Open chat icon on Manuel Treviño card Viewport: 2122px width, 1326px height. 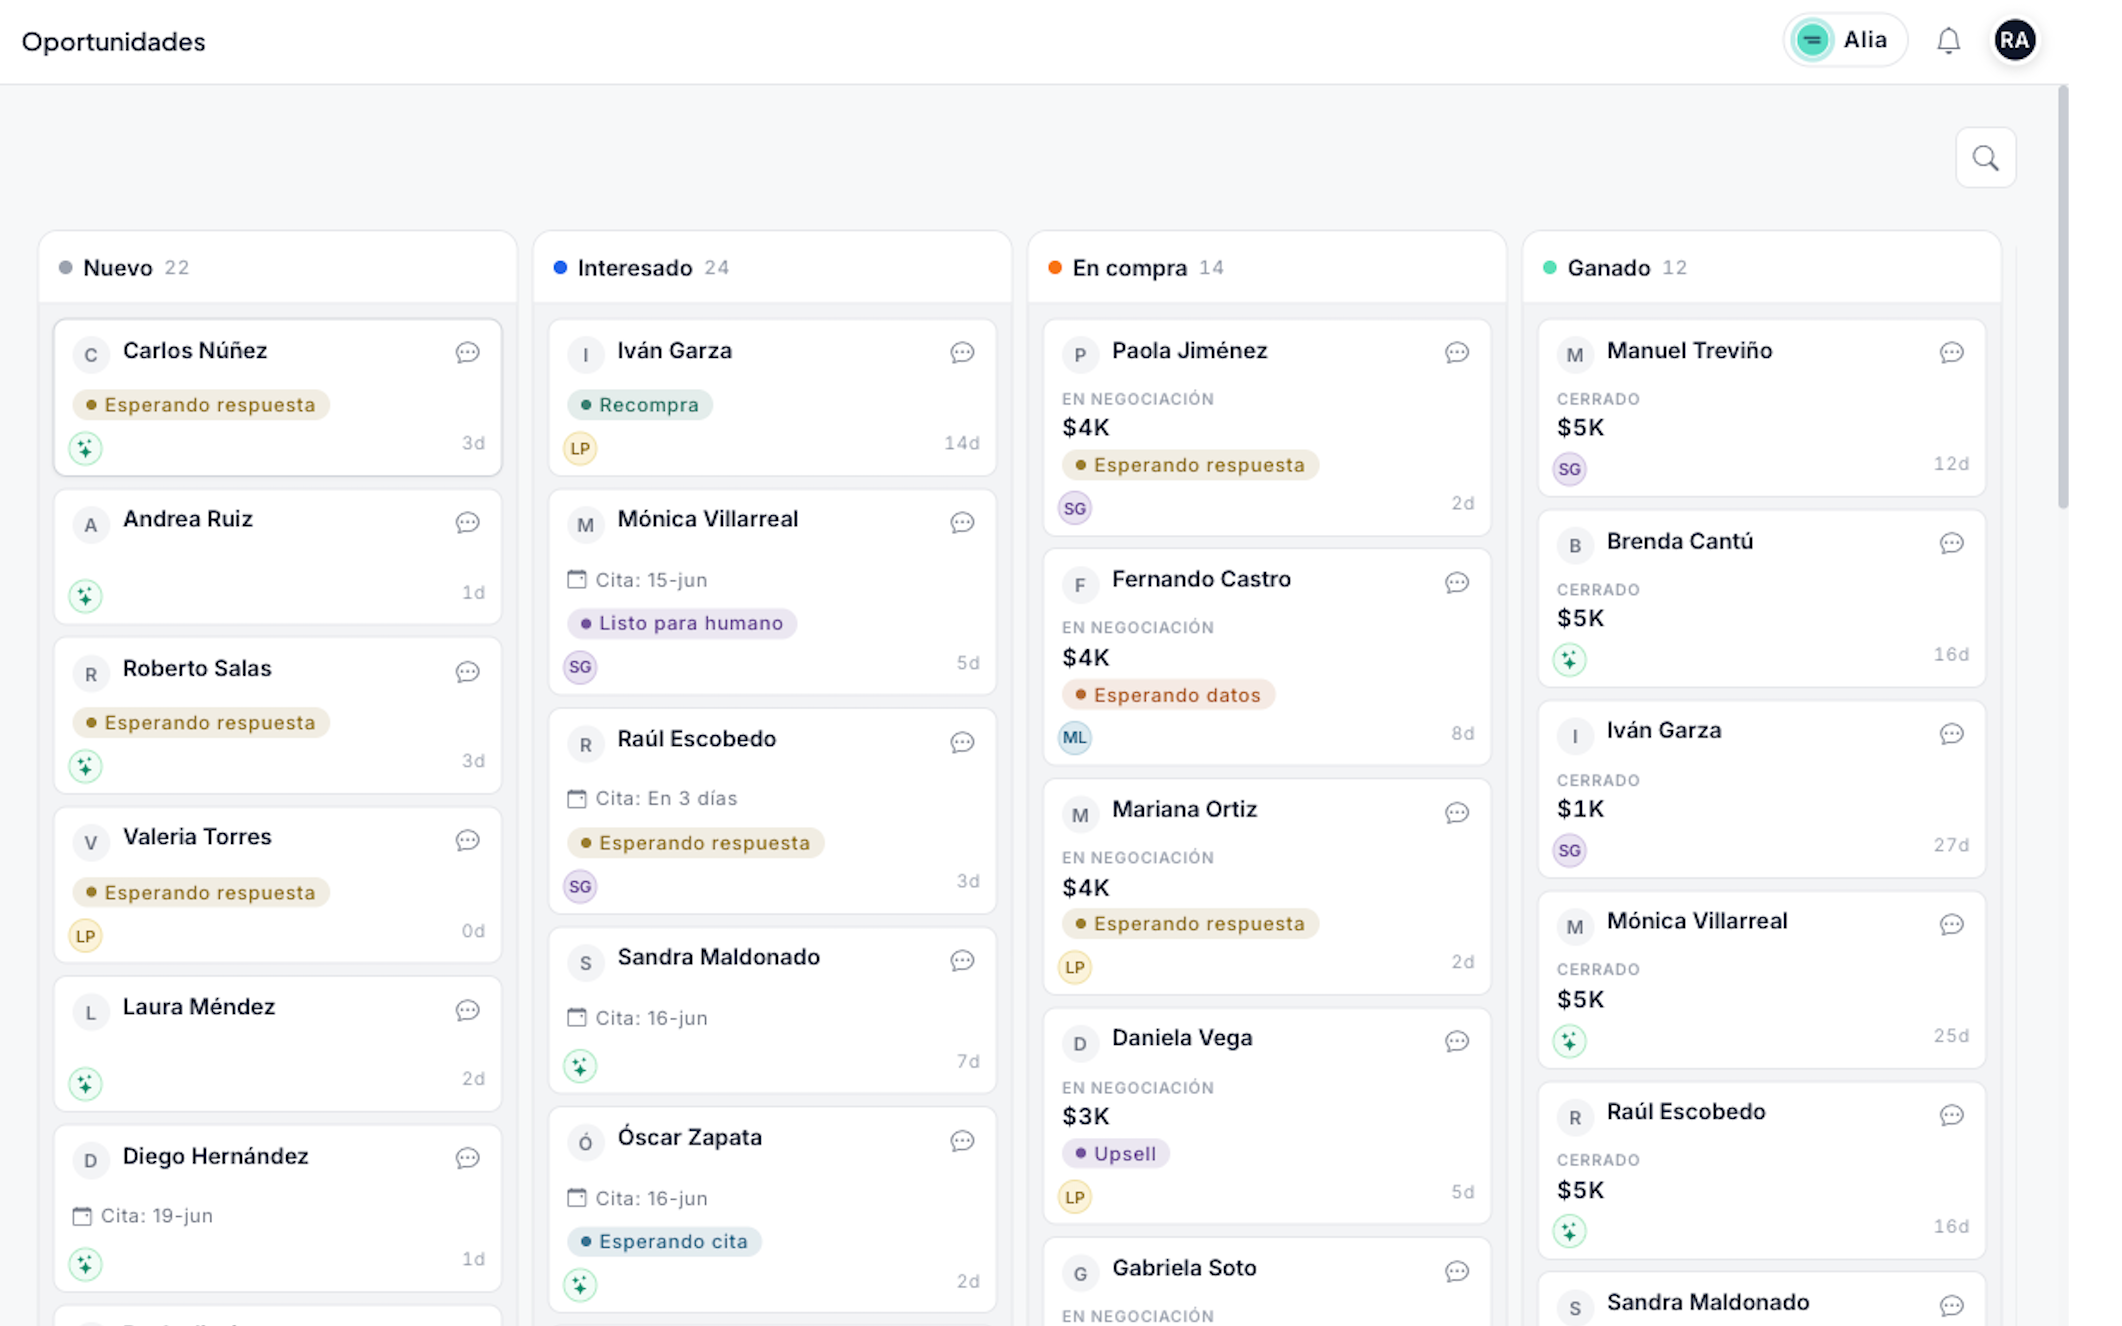pyautogui.click(x=1951, y=352)
